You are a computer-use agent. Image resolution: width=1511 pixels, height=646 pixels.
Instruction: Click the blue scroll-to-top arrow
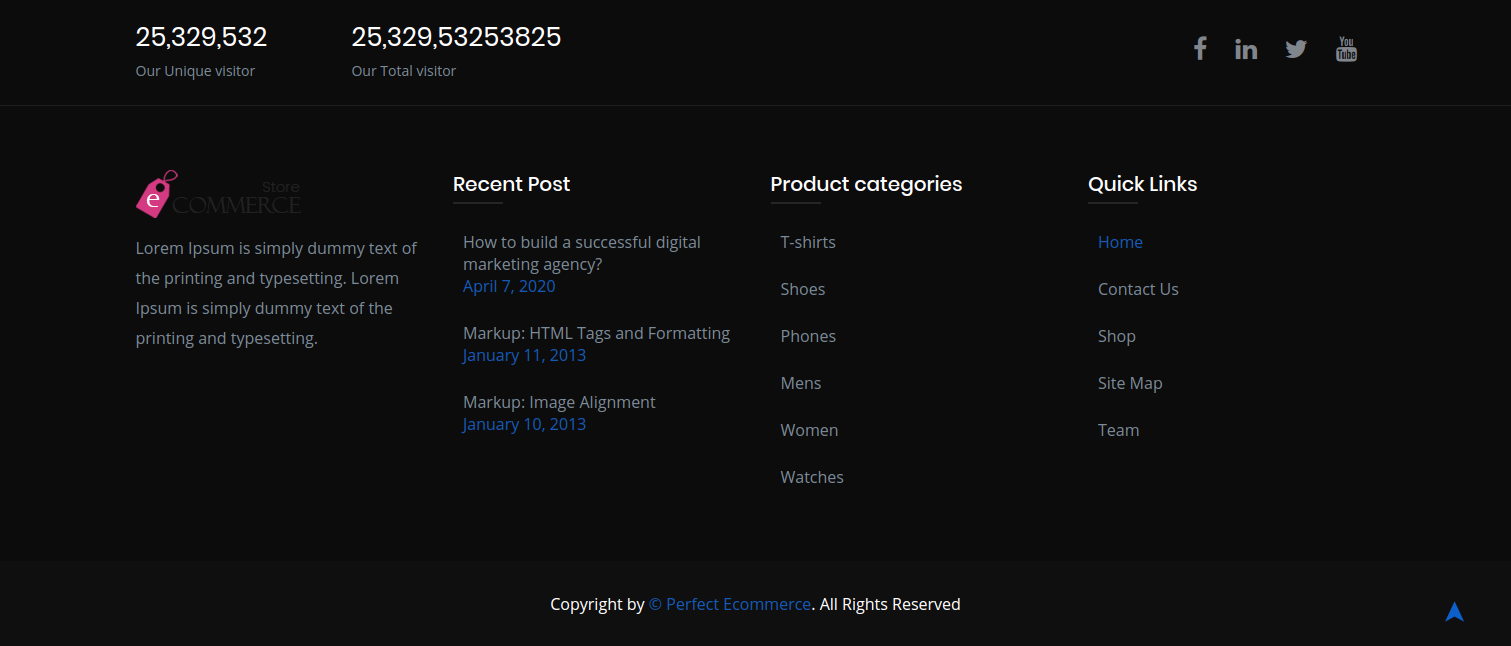(1454, 612)
